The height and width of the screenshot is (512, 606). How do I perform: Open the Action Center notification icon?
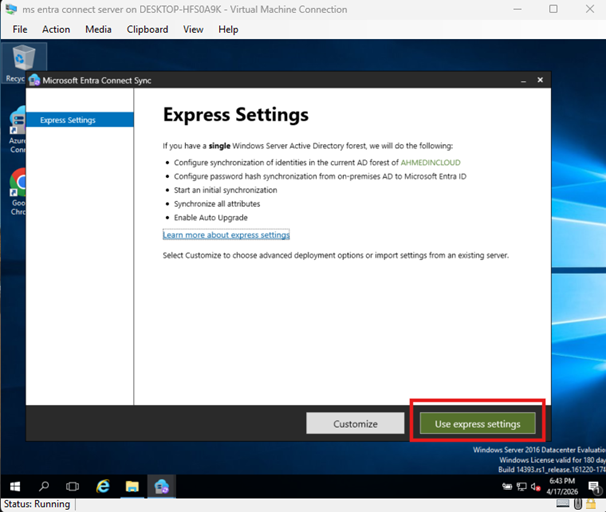click(594, 487)
